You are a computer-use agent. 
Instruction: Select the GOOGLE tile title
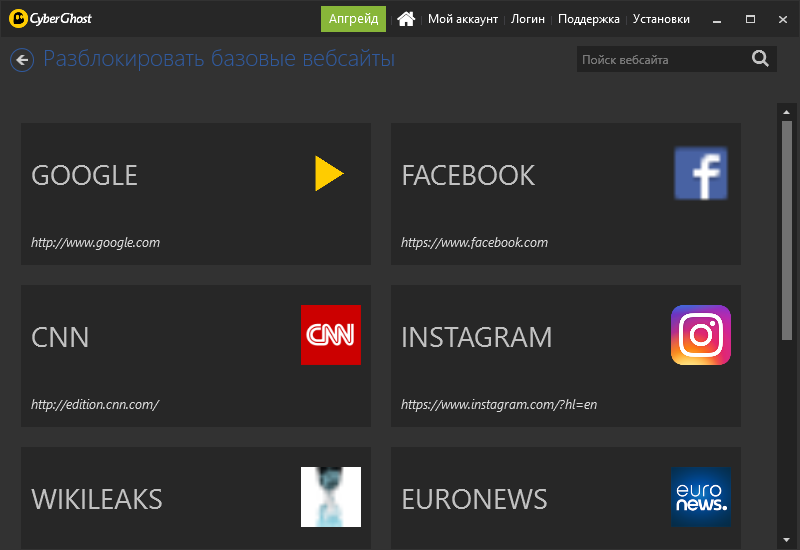click(x=84, y=176)
